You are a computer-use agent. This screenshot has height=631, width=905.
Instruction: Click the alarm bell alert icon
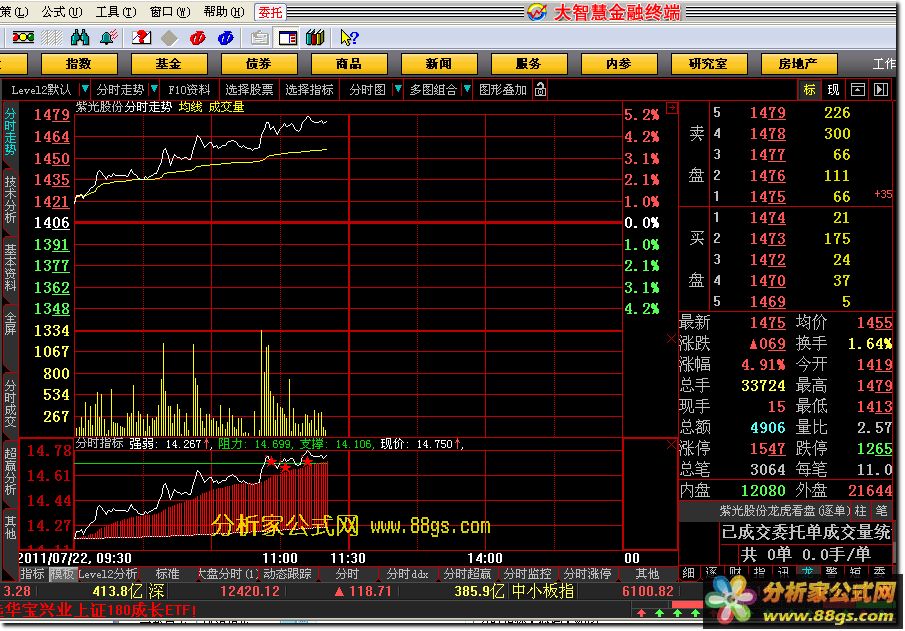point(109,38)
